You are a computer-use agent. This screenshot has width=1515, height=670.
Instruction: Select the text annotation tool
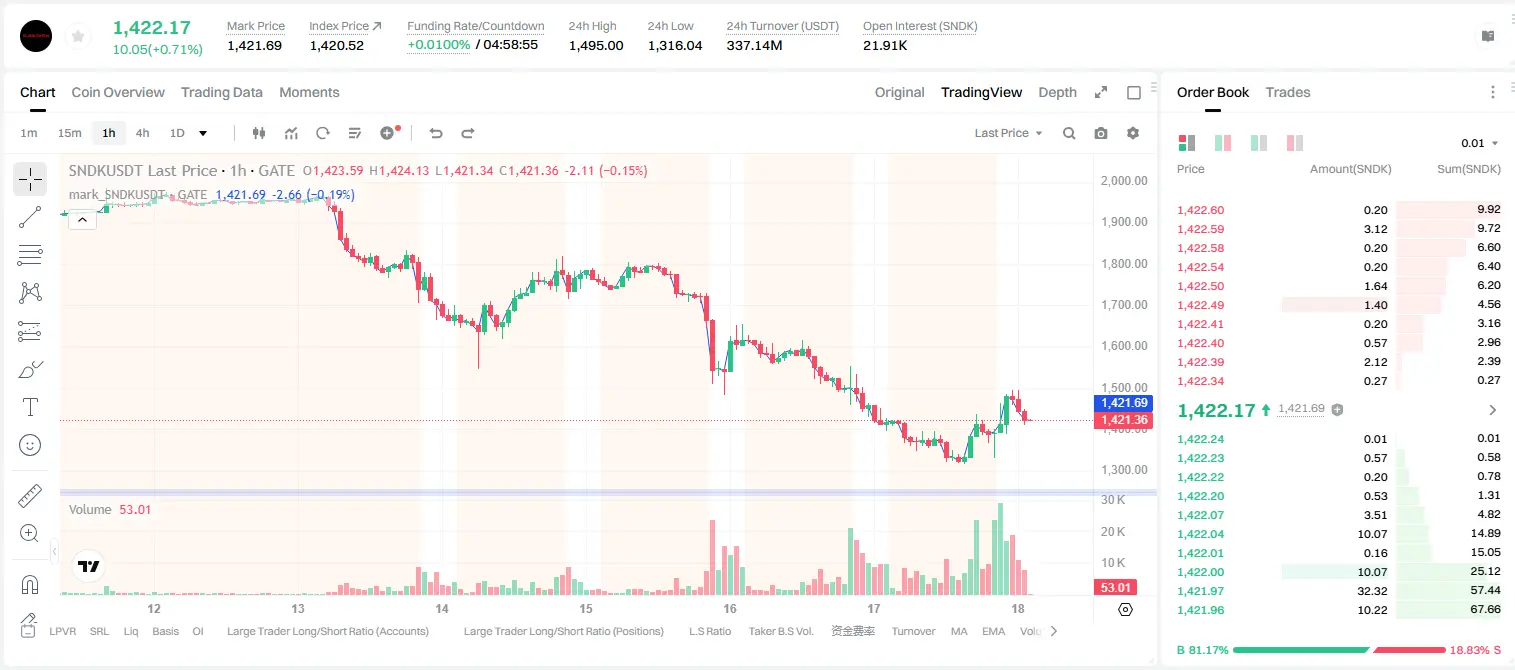point(30,407)
